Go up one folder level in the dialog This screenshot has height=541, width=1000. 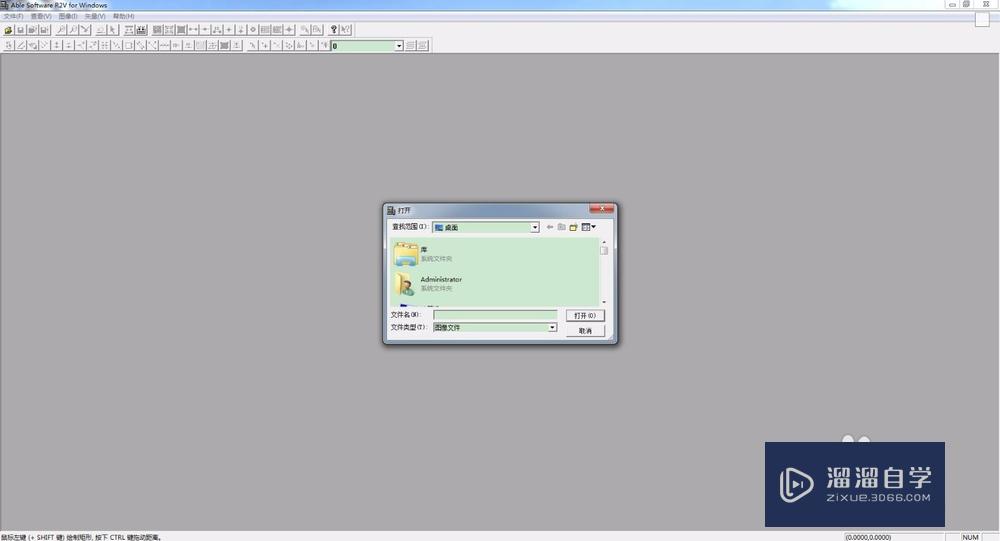tap(562, 227)
